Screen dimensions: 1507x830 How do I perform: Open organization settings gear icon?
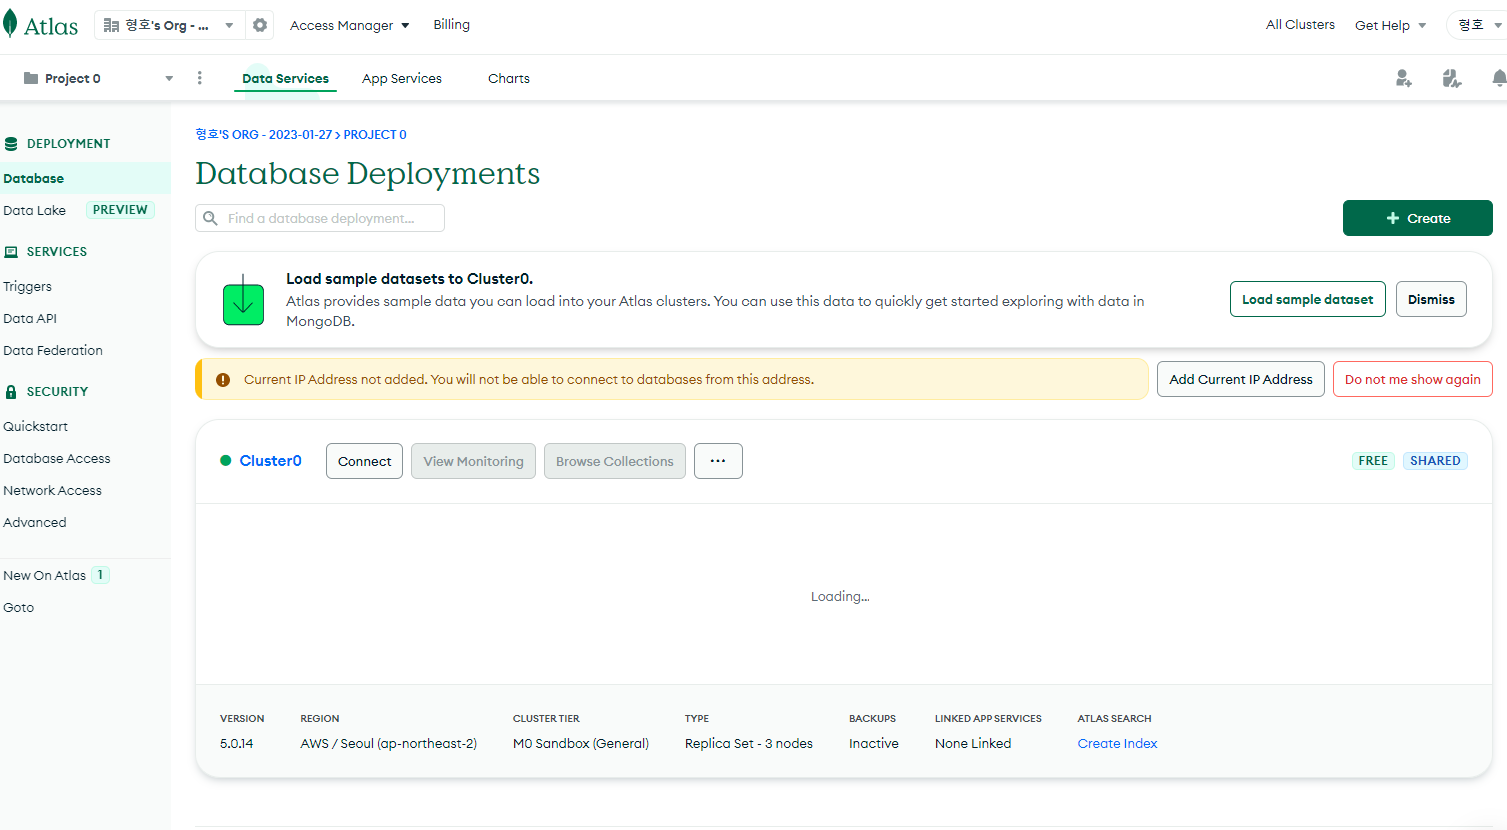(x=260, y=25)
